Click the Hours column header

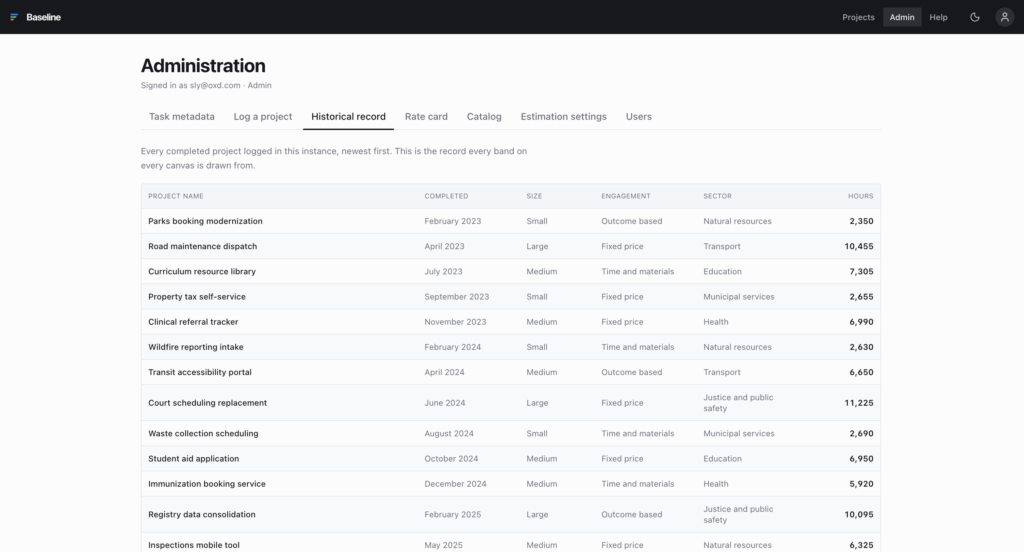860,196
